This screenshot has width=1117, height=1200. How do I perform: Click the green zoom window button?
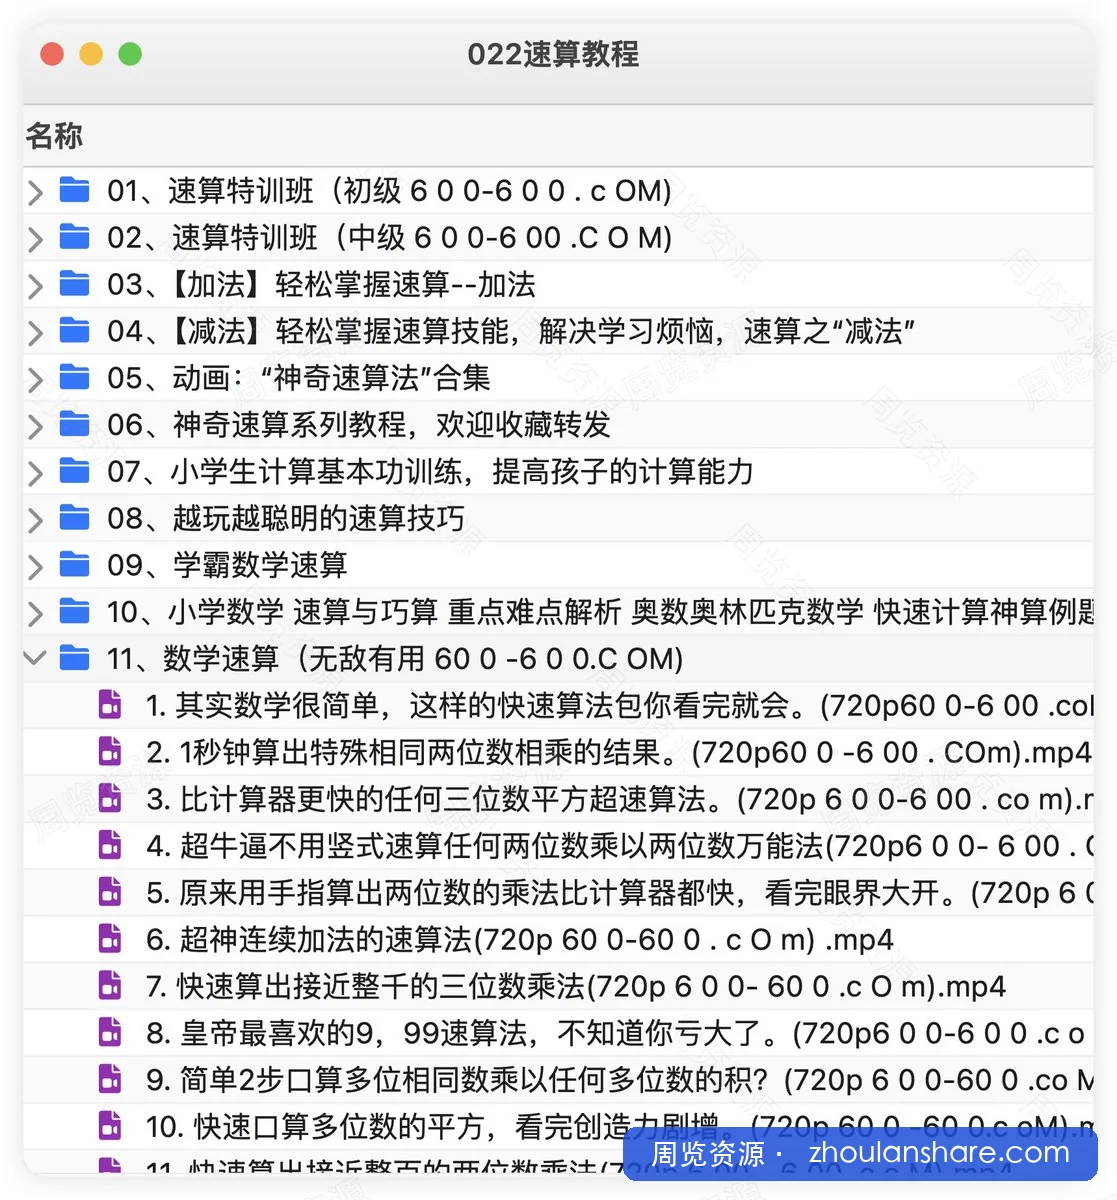[130, 54]
